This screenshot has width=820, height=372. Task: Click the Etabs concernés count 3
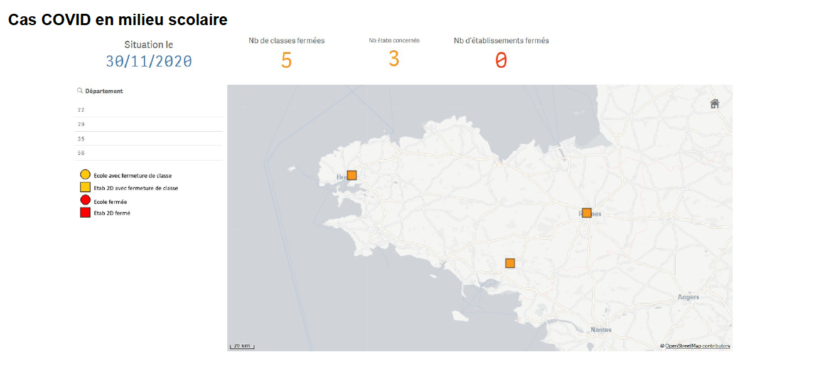pyautogui.click(x=394, y=59)
